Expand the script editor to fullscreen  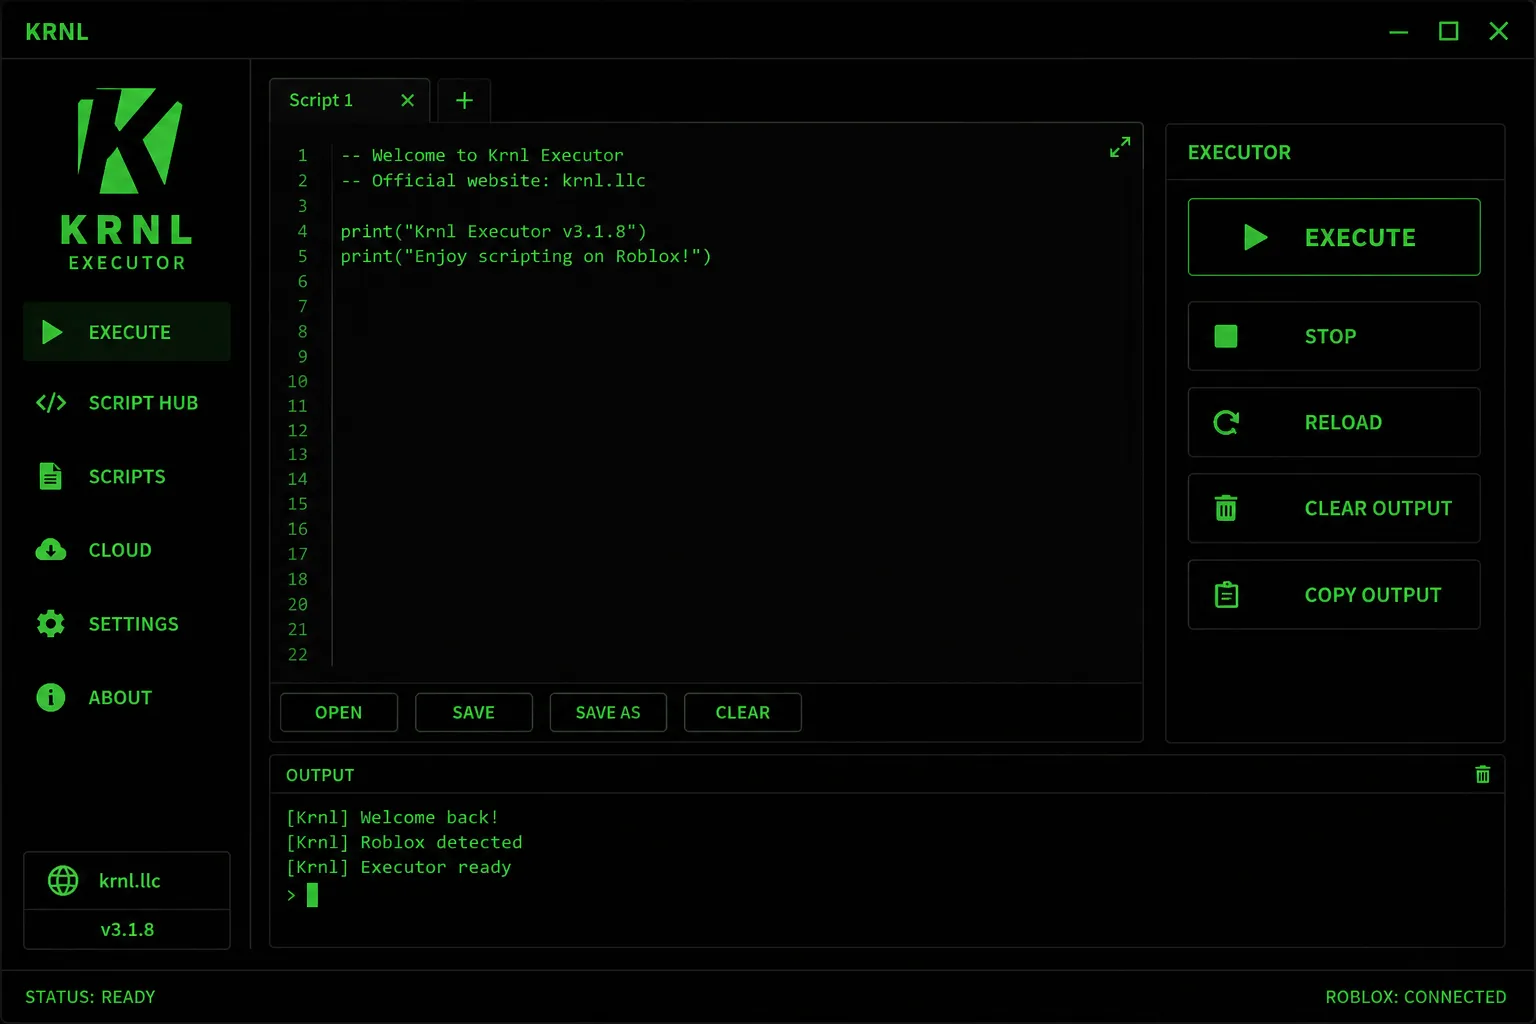tap(1120, 147)
